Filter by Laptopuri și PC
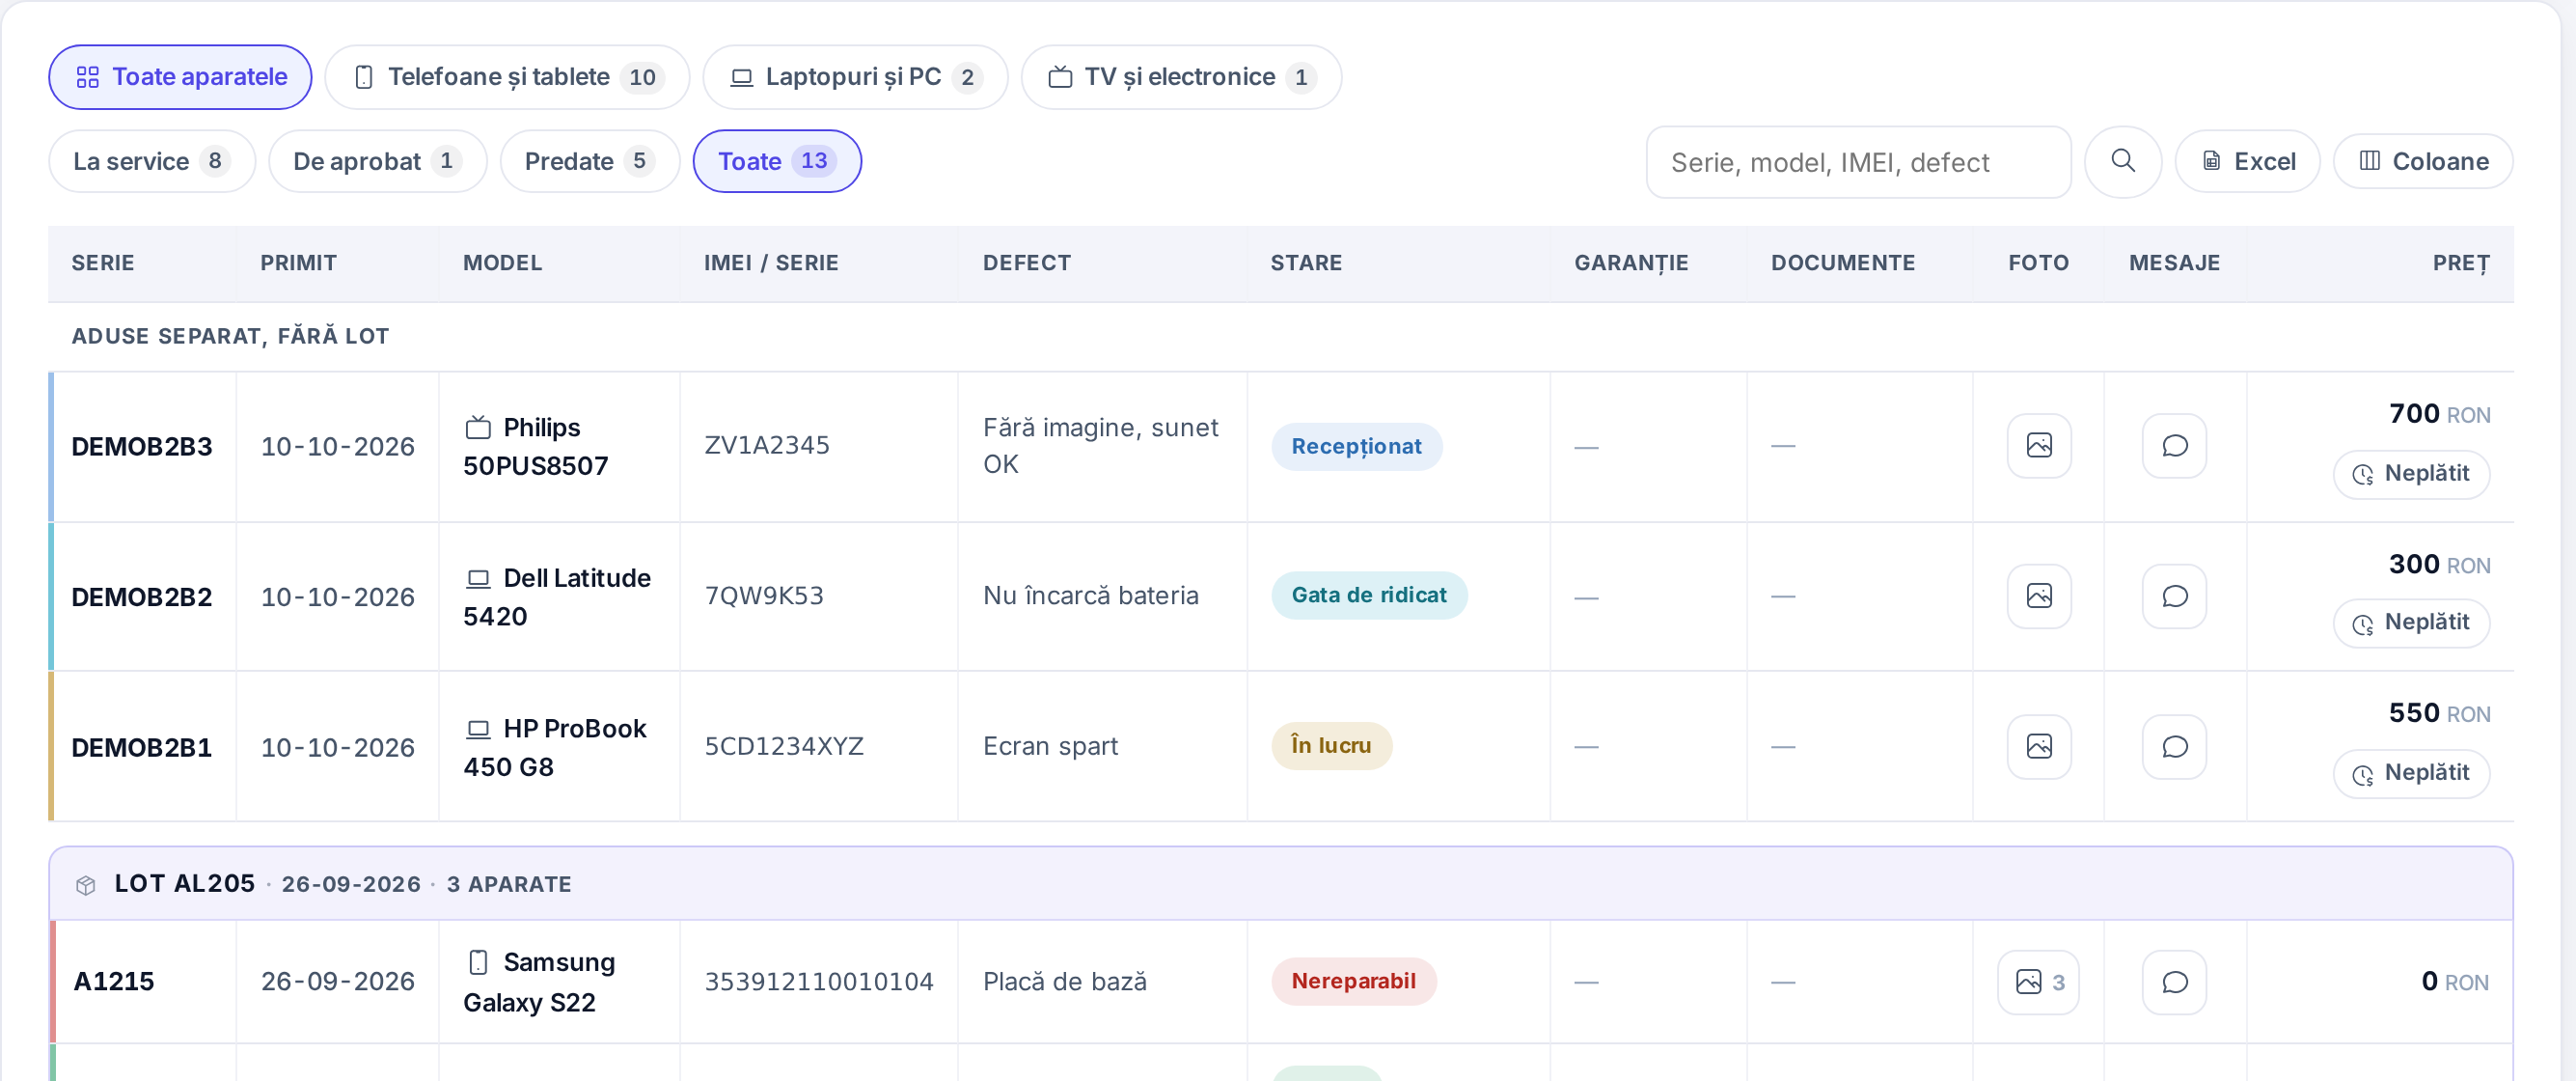Screen dimensions: 2576x1081 tap(855, 77)
